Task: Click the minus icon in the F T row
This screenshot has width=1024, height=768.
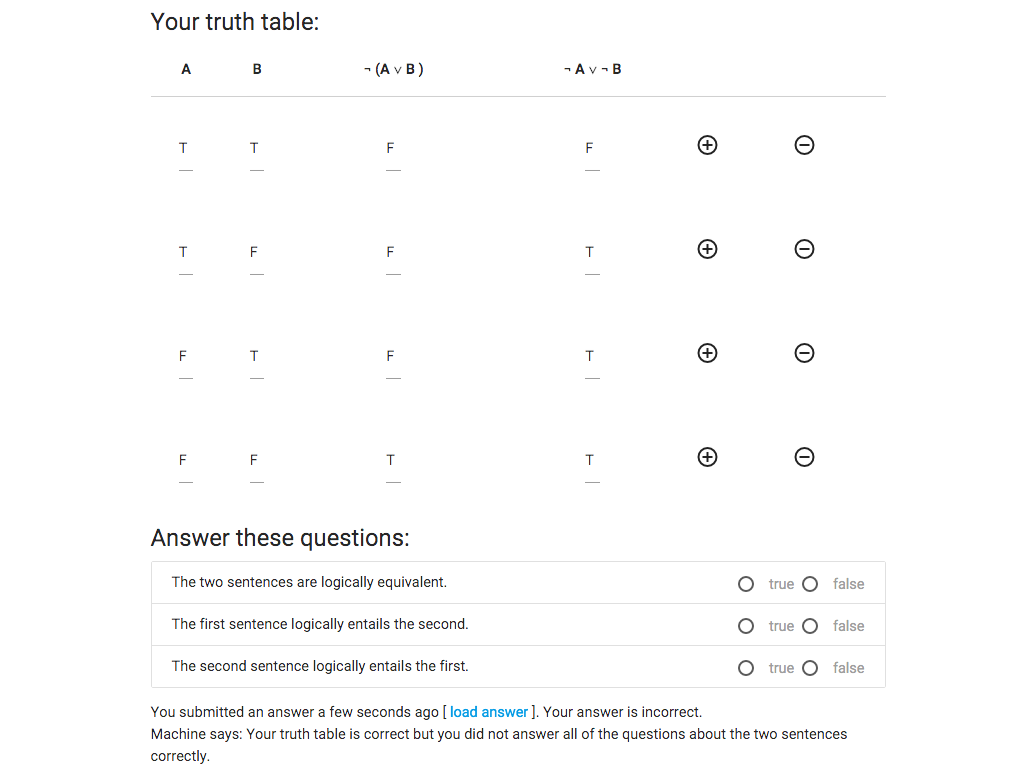Action: [x=804, y=354]
